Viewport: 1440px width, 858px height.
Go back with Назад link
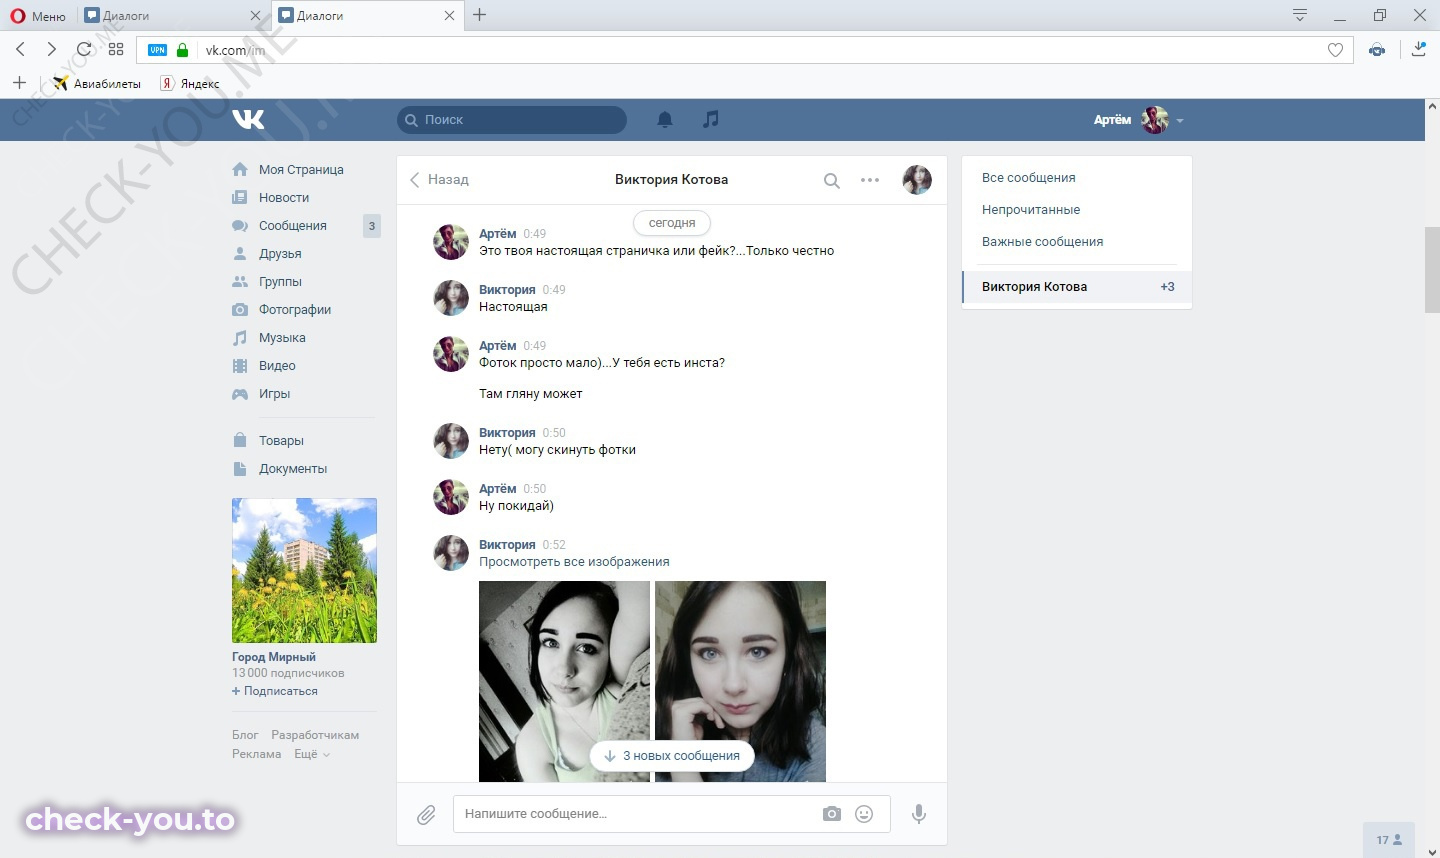(x=439, y=180)
